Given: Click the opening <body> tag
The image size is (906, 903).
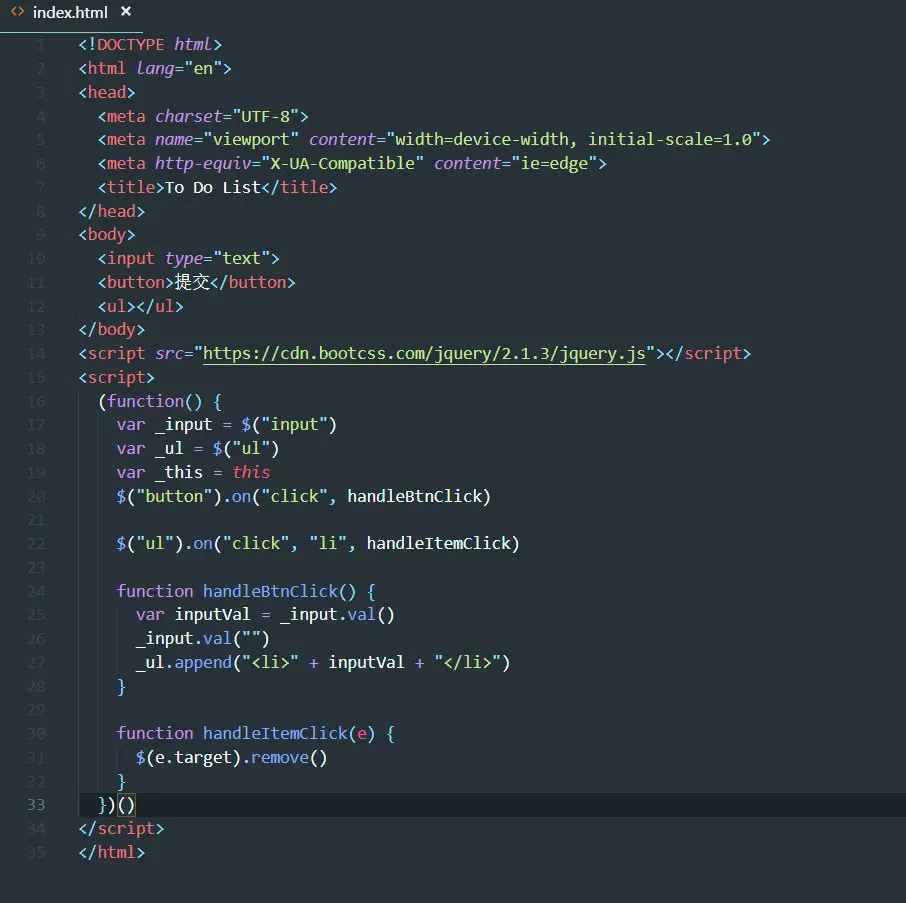Looking at the screenshot, I should [x=107, y=235].
